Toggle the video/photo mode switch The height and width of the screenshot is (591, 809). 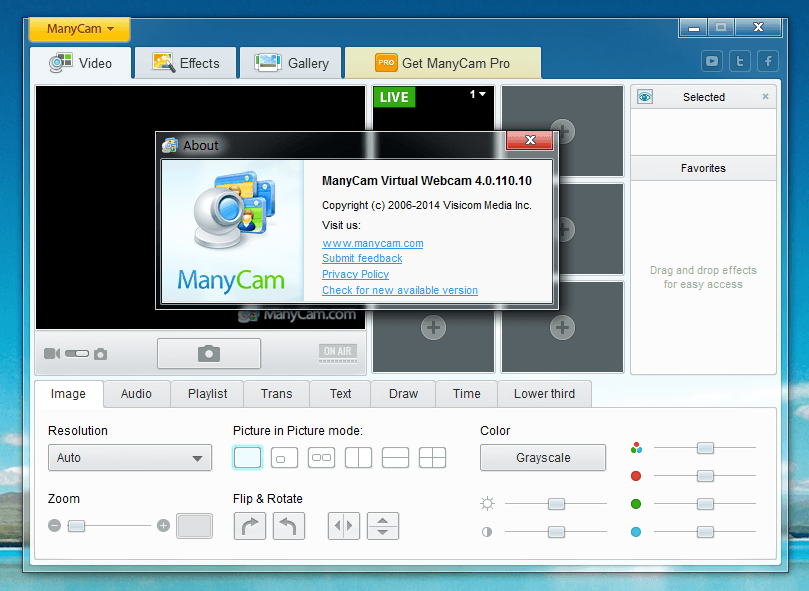coord(77,354)
